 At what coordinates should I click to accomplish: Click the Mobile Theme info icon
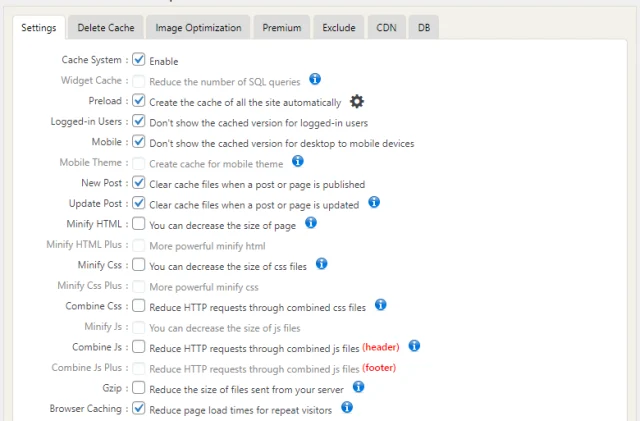297,161
